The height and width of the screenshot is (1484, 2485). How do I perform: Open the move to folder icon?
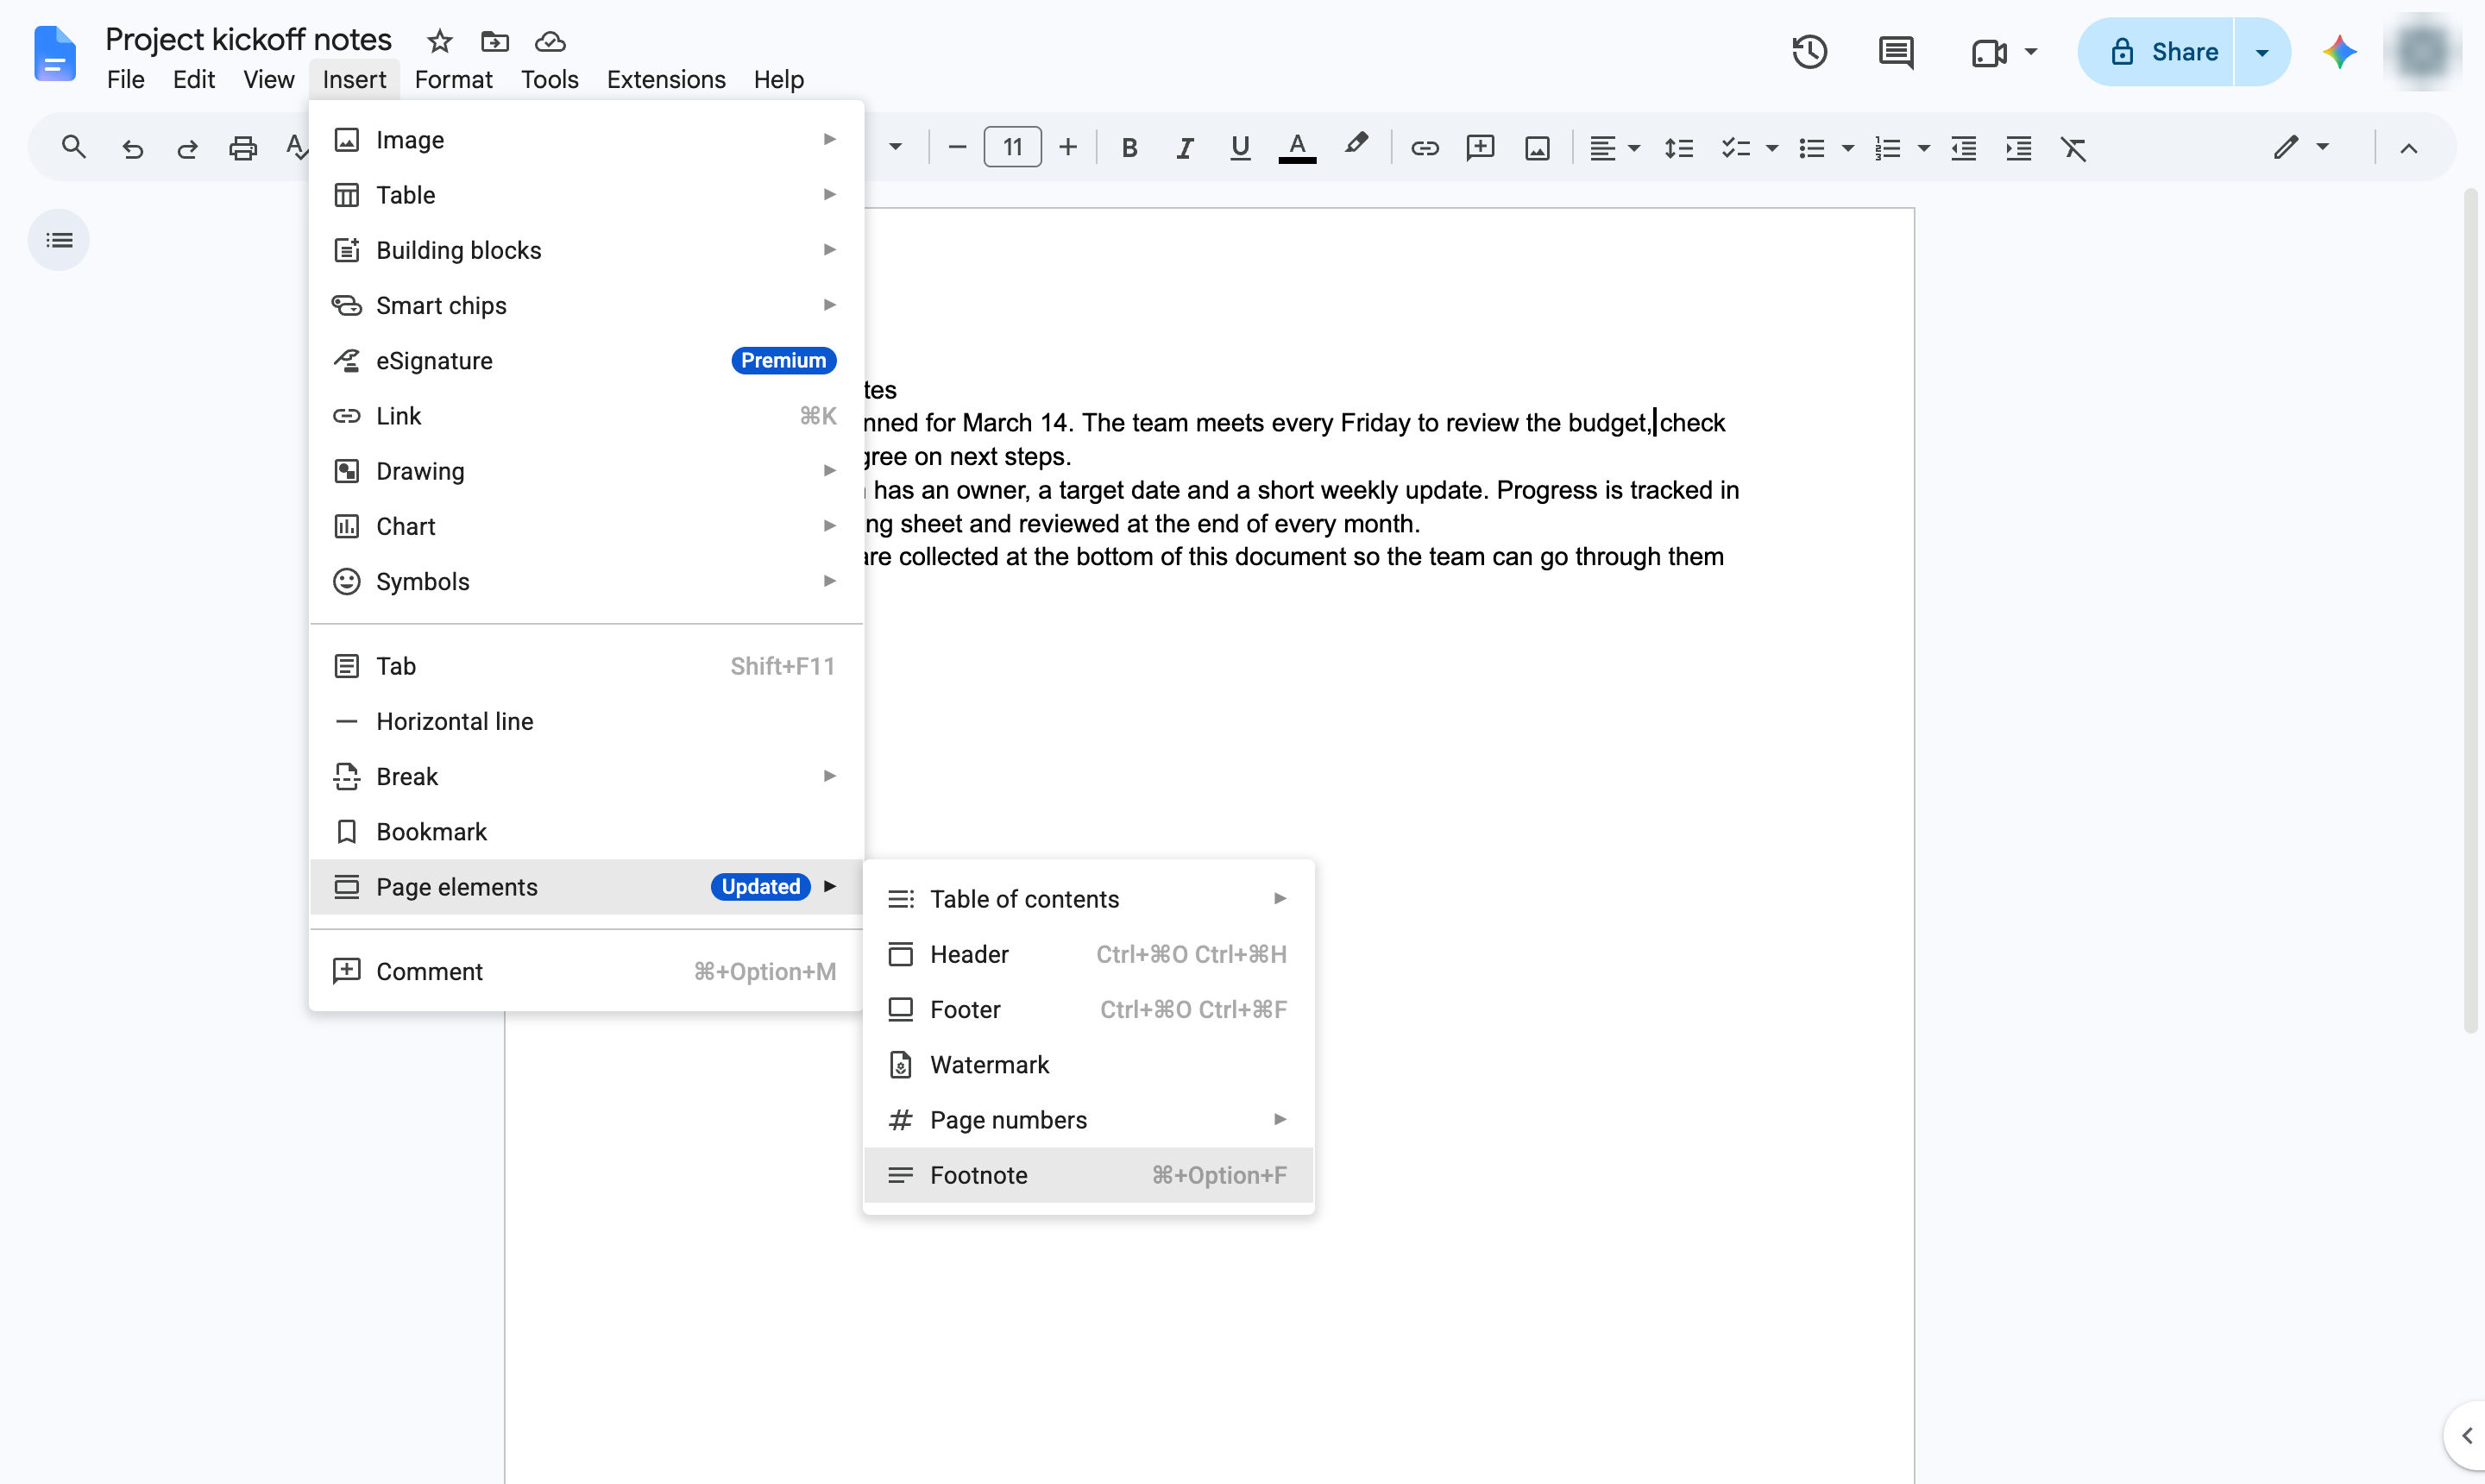click(495, 42)
